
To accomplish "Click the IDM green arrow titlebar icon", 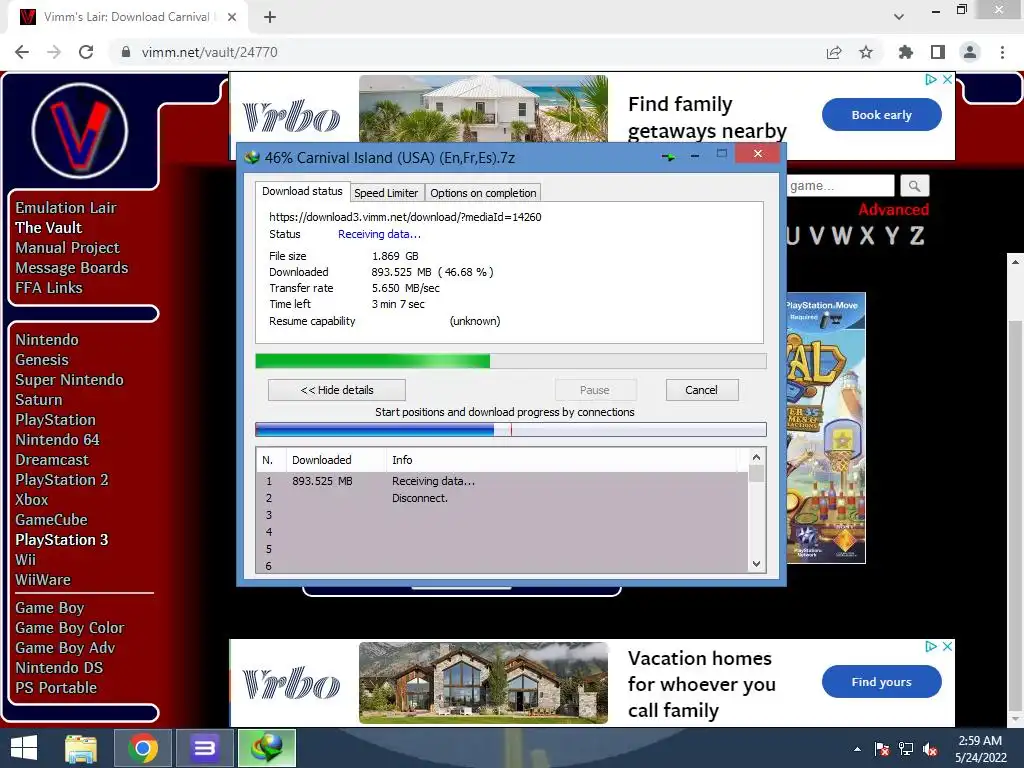I will point(668,157).
